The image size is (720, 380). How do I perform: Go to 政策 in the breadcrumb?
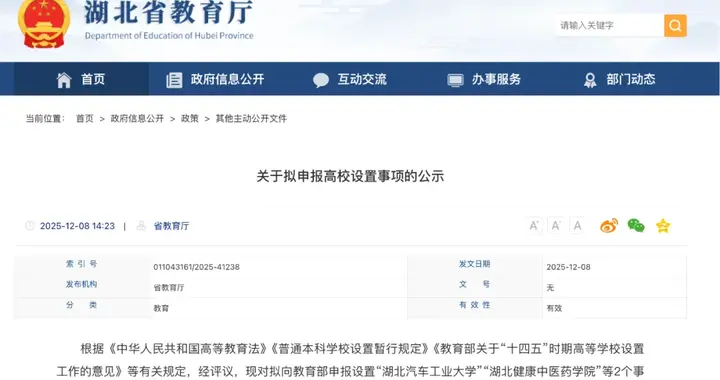click(x=190, y=119)
